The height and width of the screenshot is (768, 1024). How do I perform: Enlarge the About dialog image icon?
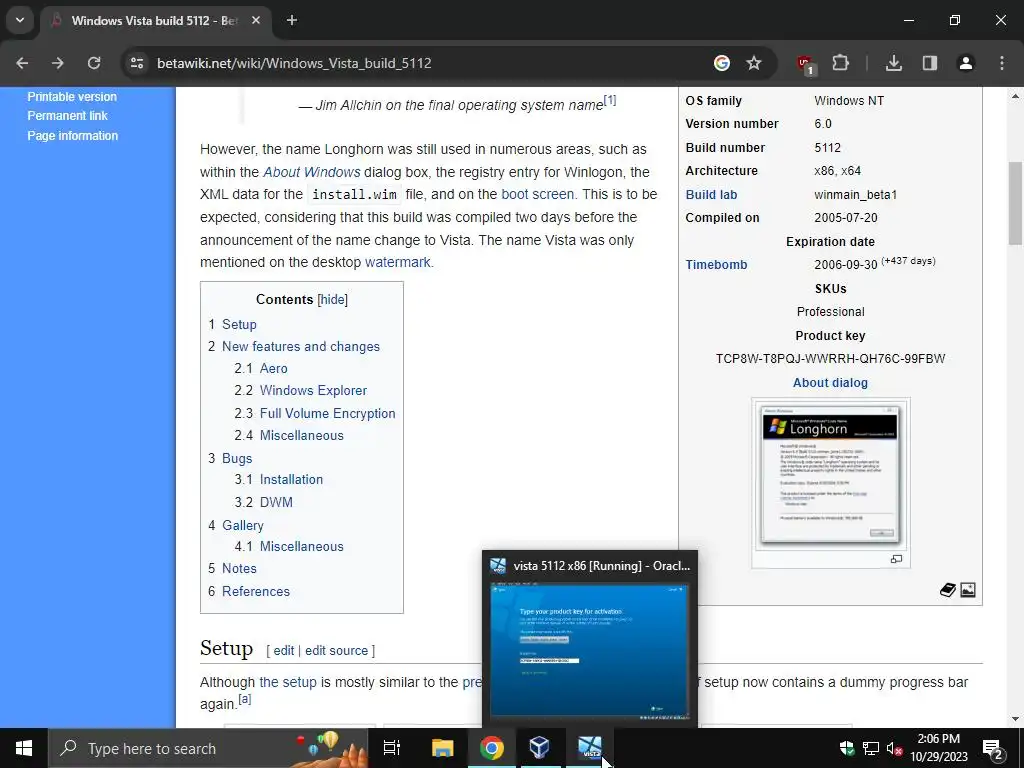point(897,559)
